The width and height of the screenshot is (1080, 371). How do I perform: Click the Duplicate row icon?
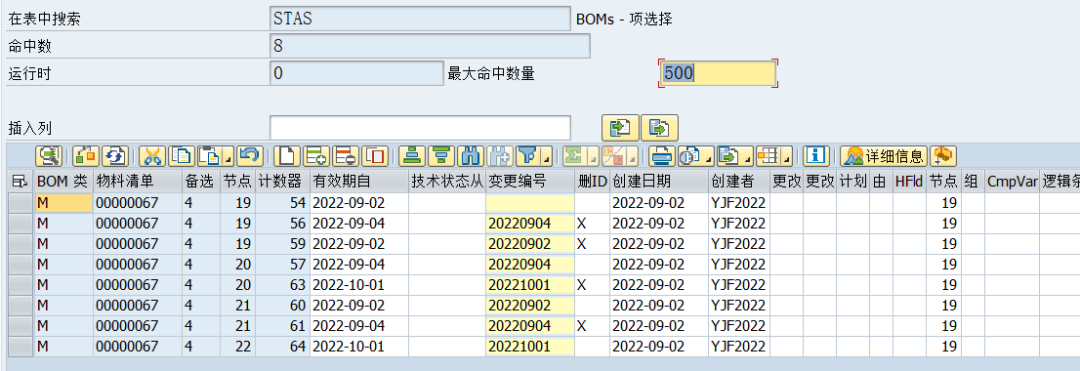[376, 156]
